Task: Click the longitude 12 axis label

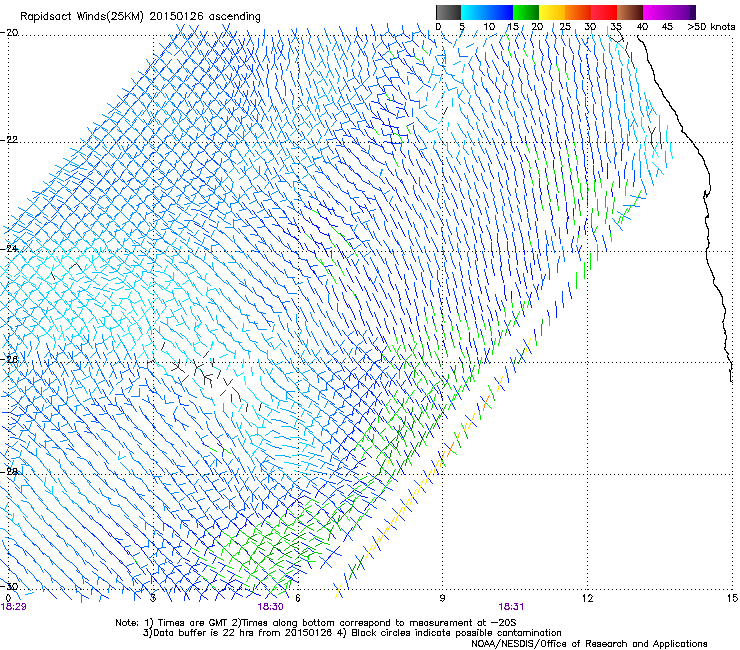Action: click(x=587, y=598)
